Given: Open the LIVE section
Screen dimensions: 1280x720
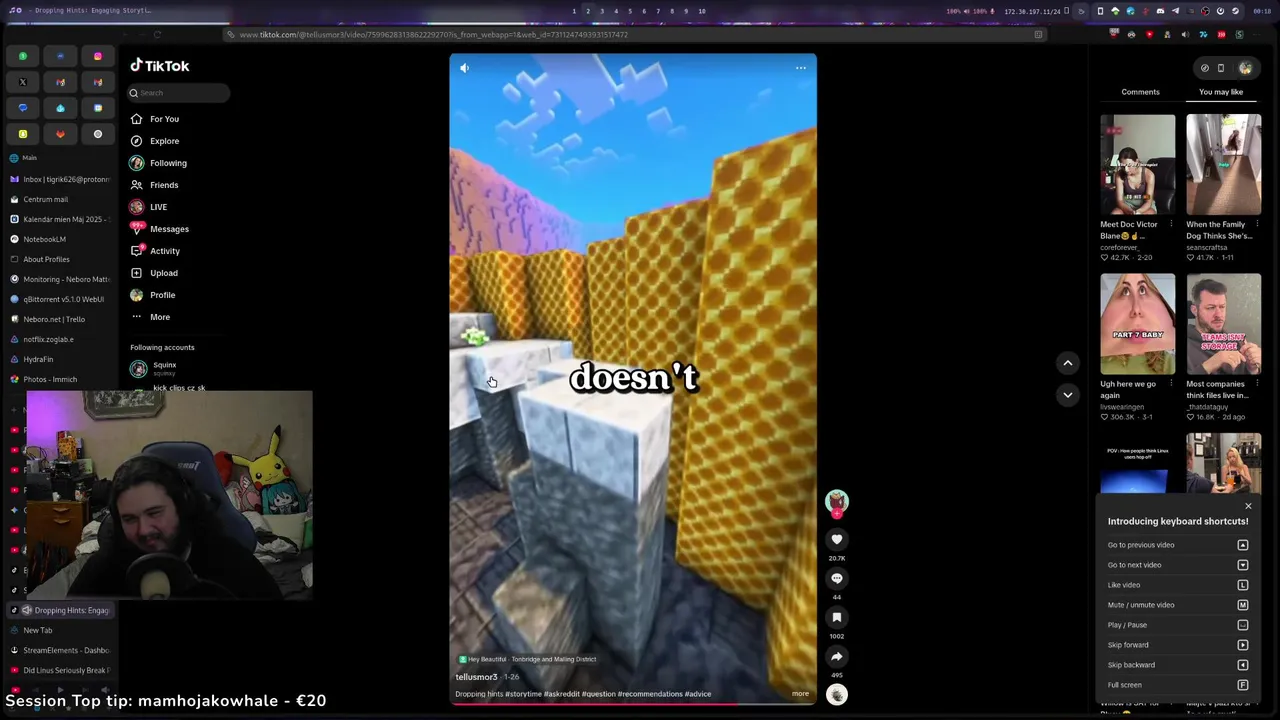Looking at the screenshot, I should [149, 207].
